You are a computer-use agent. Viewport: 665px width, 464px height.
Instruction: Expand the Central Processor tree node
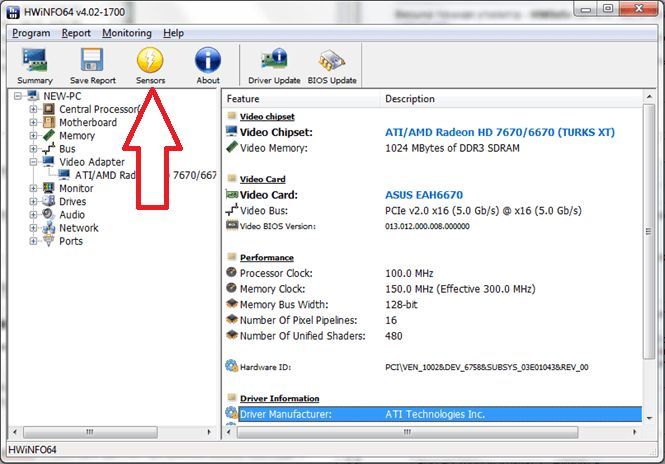33,109
